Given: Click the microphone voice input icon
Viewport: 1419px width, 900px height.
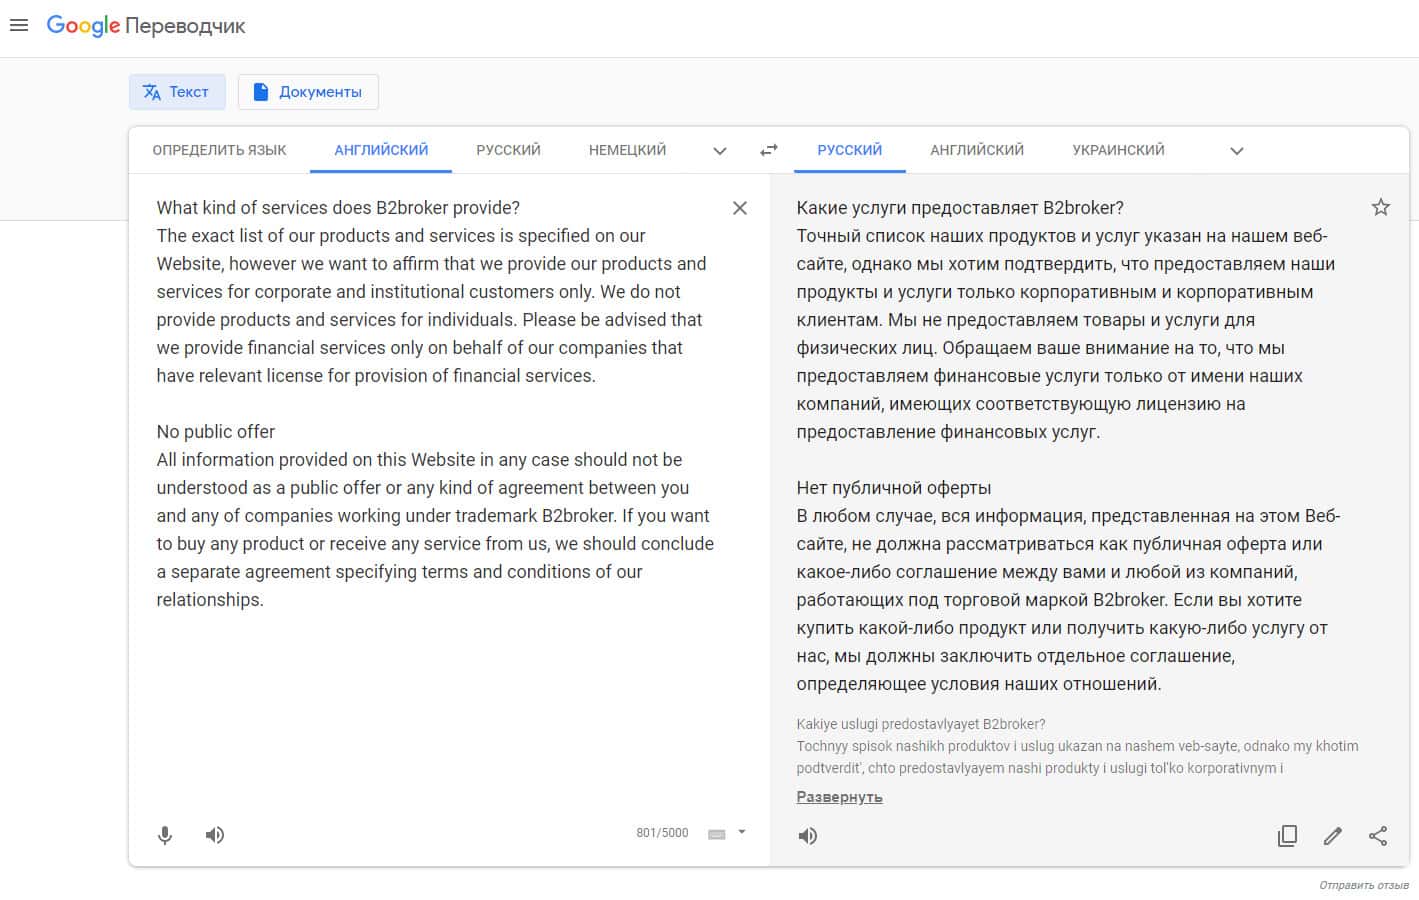Looking at the screenshot, I should click(x=165, y=835).
